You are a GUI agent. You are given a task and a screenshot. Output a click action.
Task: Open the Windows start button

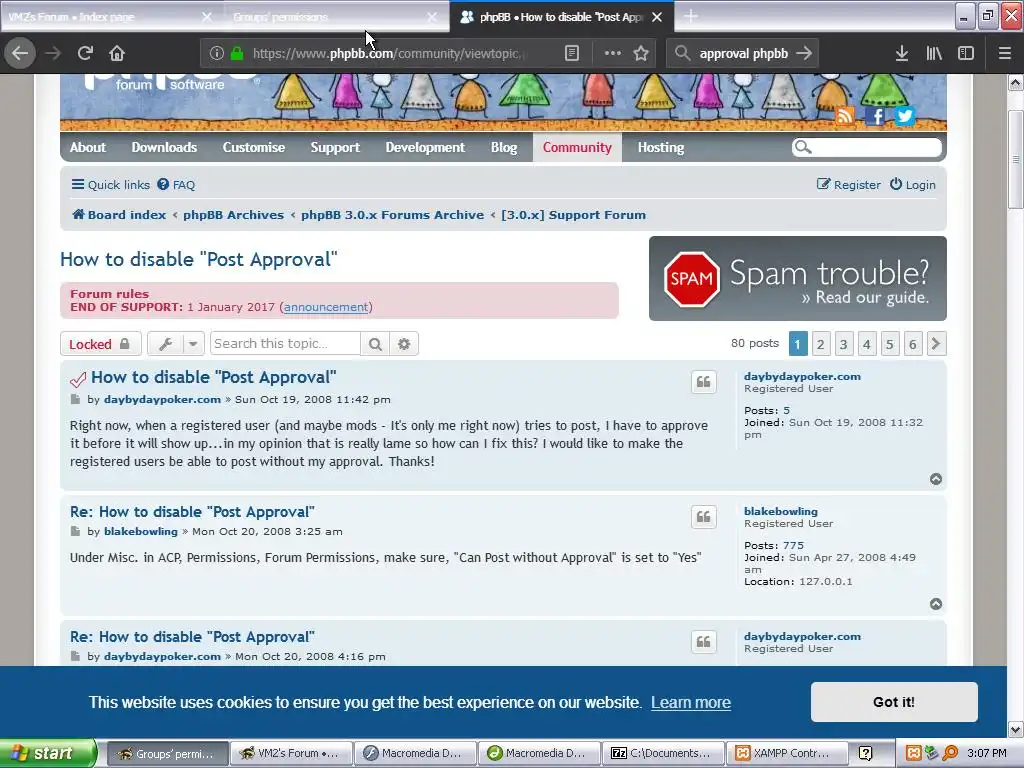point(48,753)
